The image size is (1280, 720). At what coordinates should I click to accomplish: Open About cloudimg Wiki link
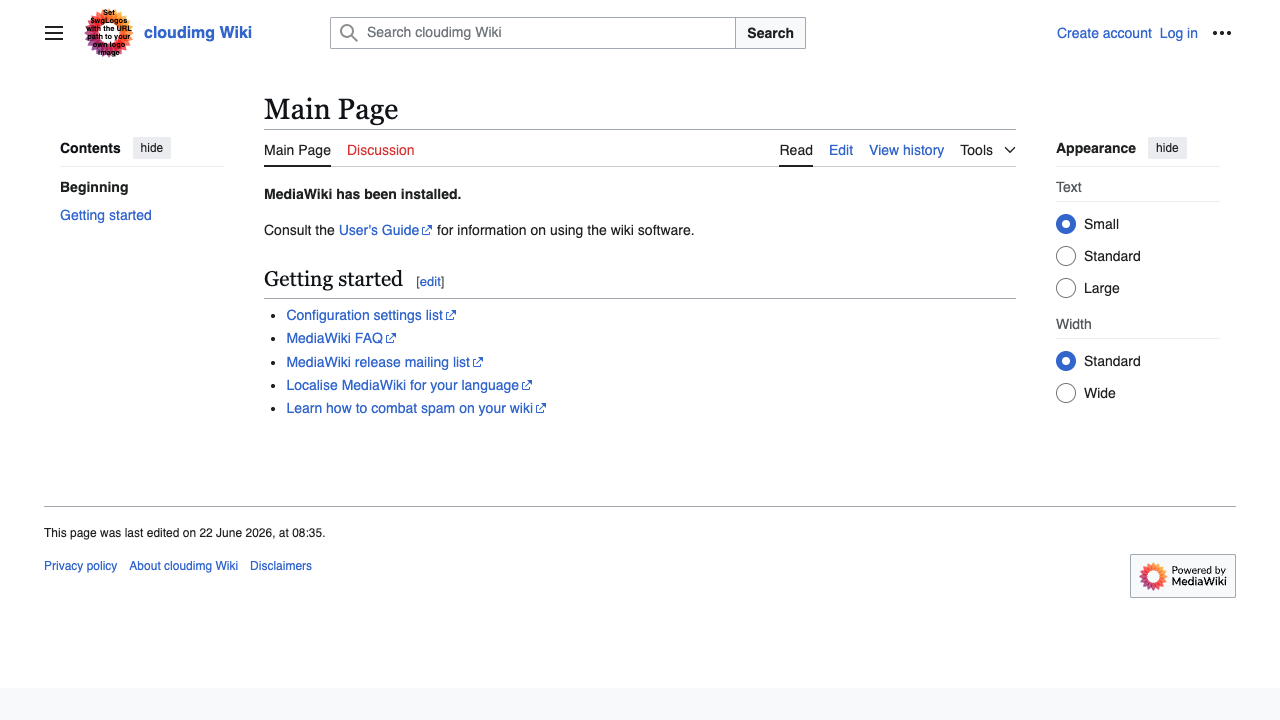(183, 566)
